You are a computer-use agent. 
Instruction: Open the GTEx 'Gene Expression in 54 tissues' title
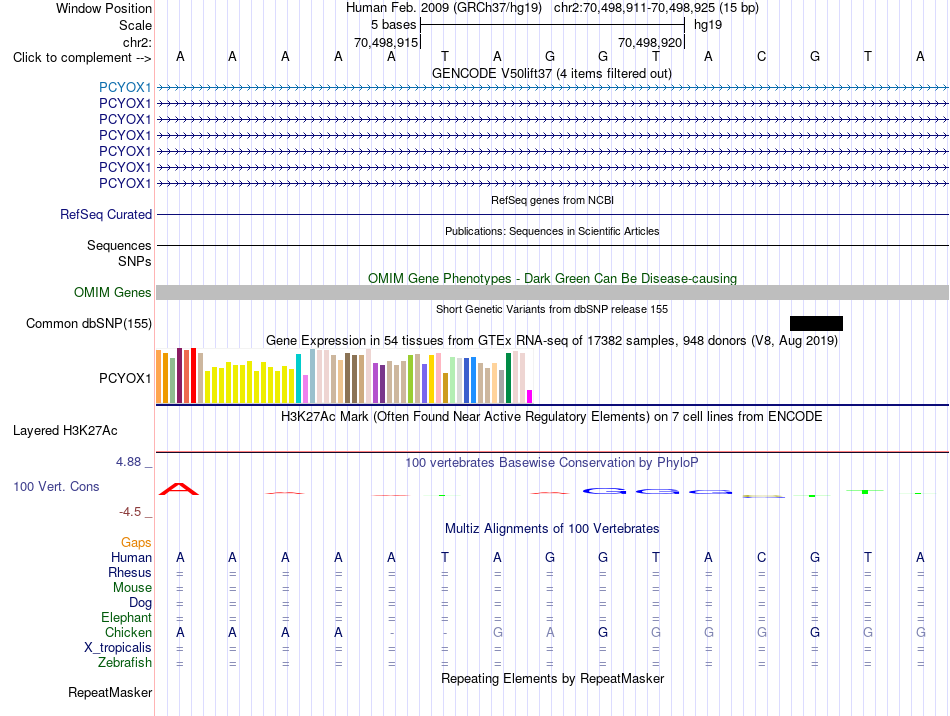point(552,340)
